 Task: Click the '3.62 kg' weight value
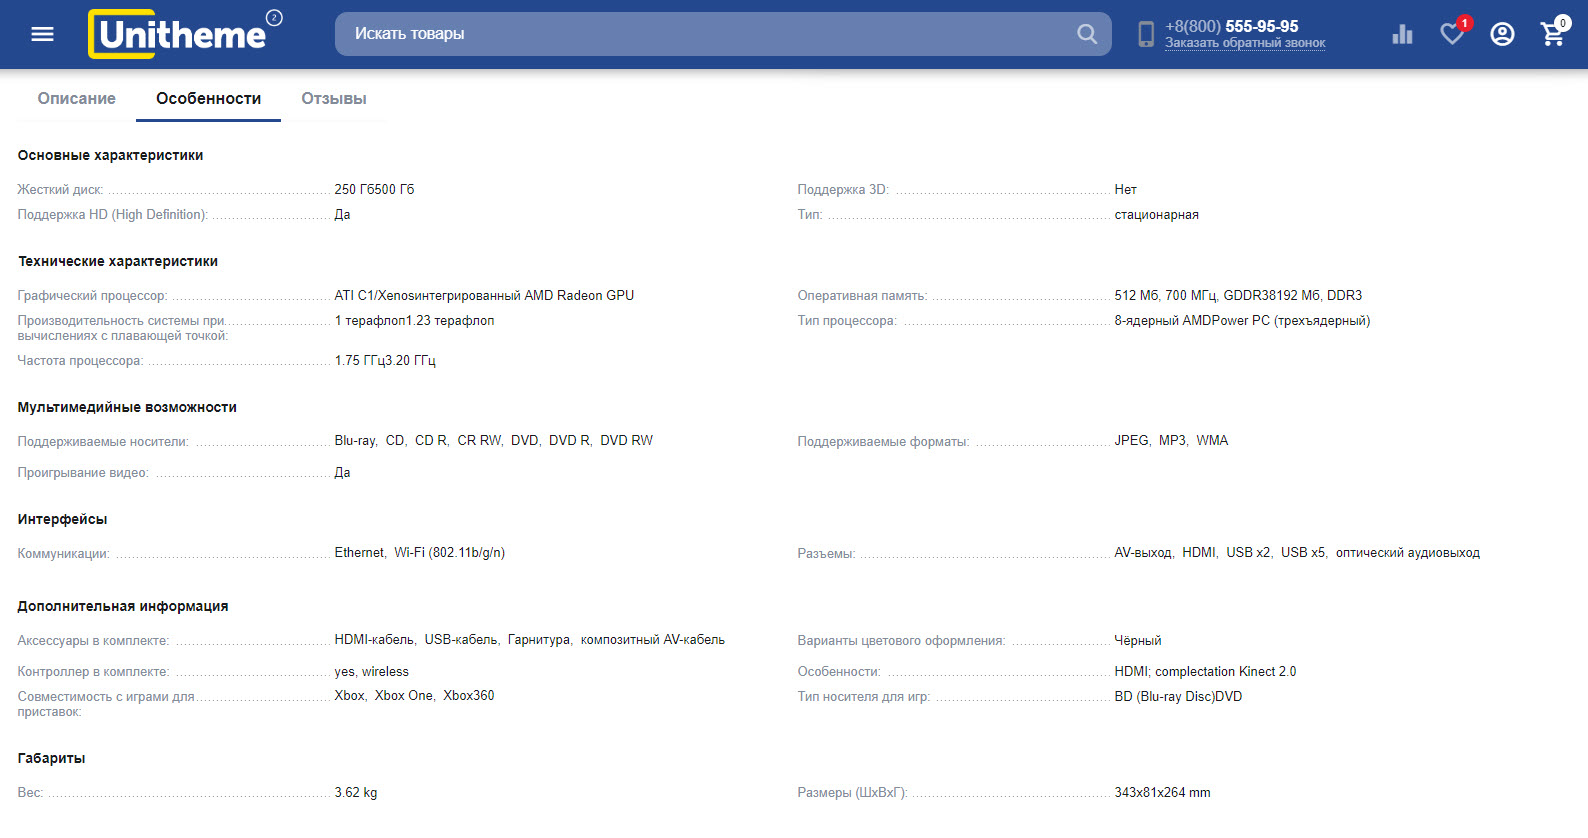click(x=356, y=792)
